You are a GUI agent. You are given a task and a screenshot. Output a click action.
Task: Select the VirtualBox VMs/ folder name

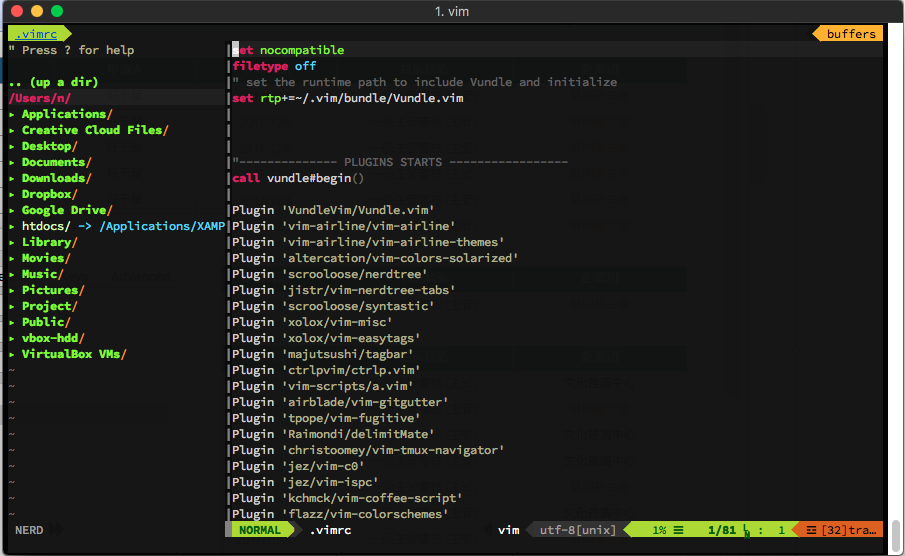pyautogui.click(x=74, y=354)
